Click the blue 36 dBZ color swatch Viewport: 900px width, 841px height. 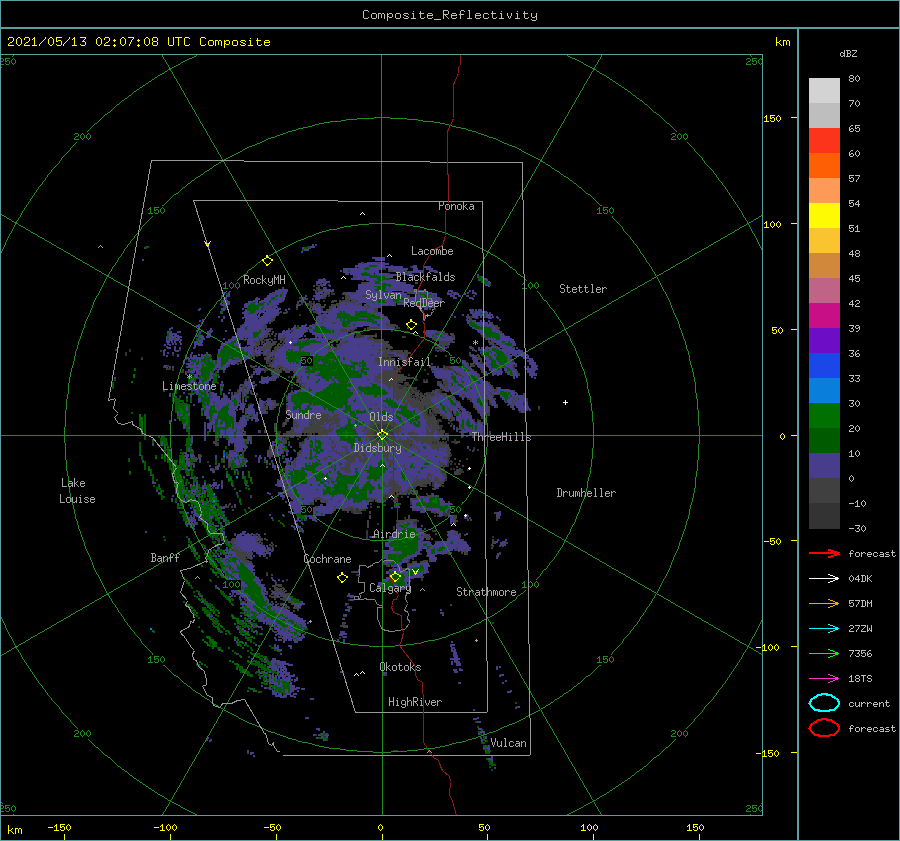pos(824,366)
